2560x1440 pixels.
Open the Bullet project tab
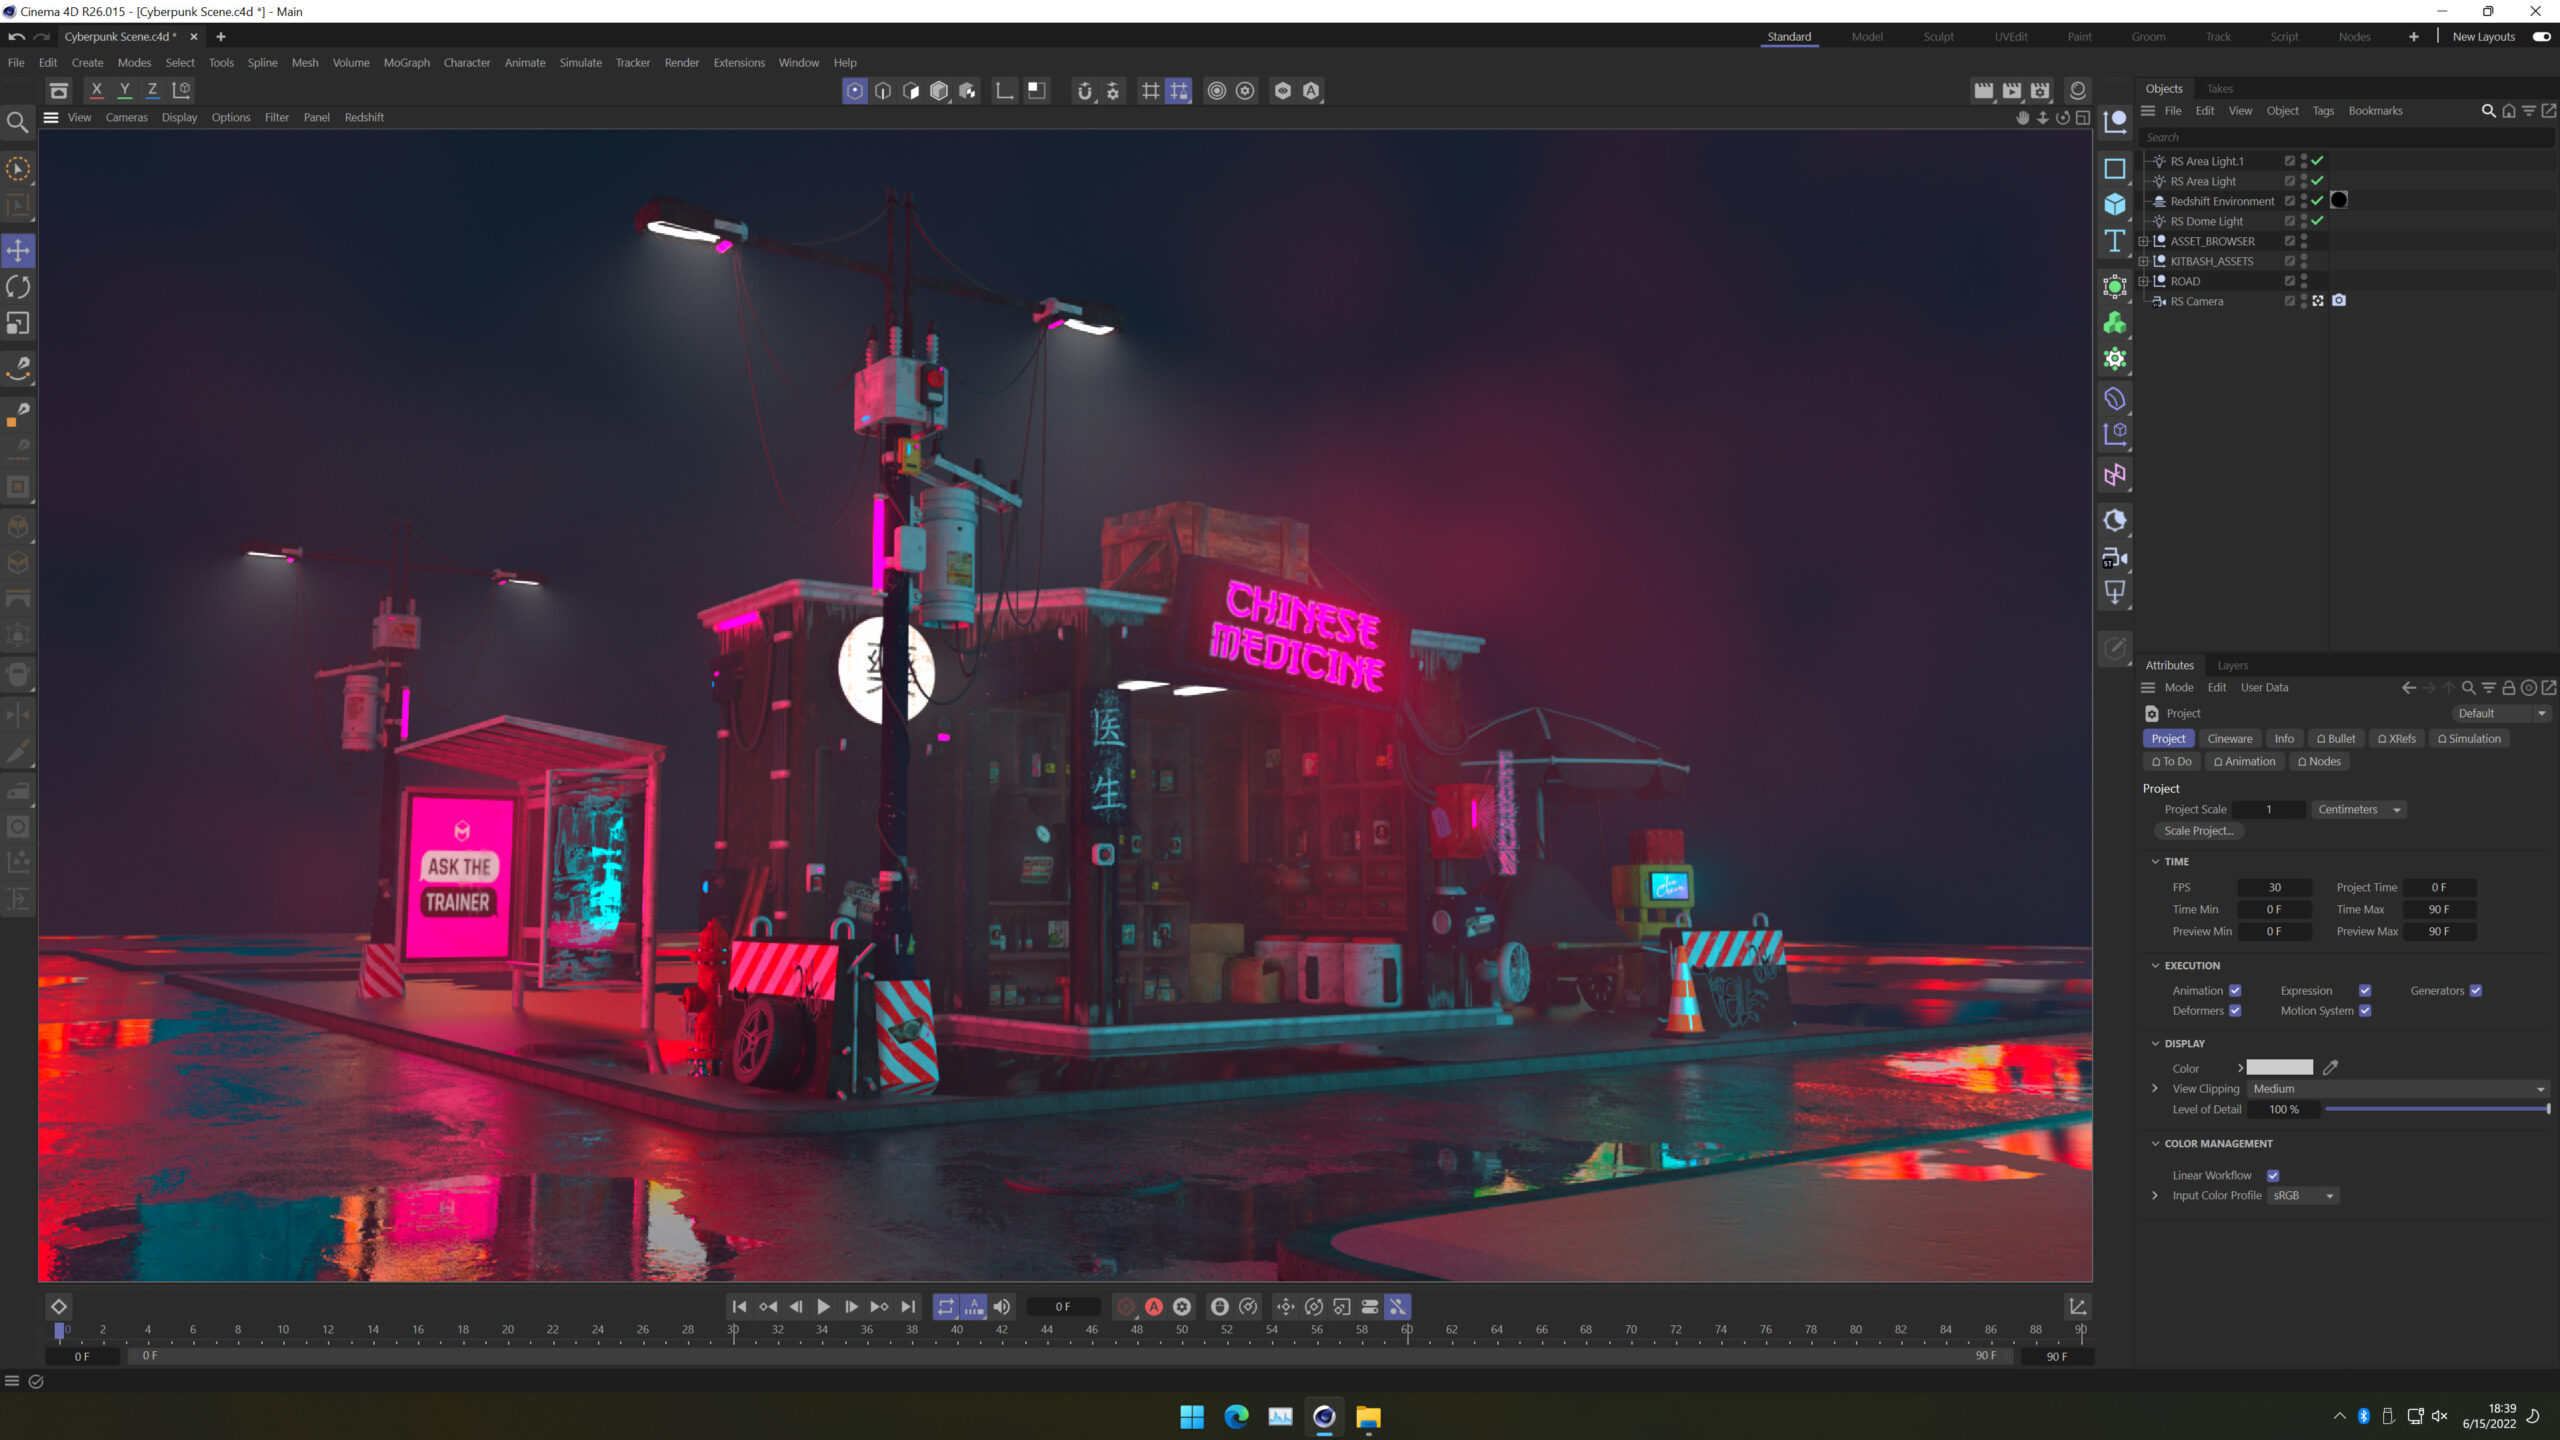[2336, 739]
